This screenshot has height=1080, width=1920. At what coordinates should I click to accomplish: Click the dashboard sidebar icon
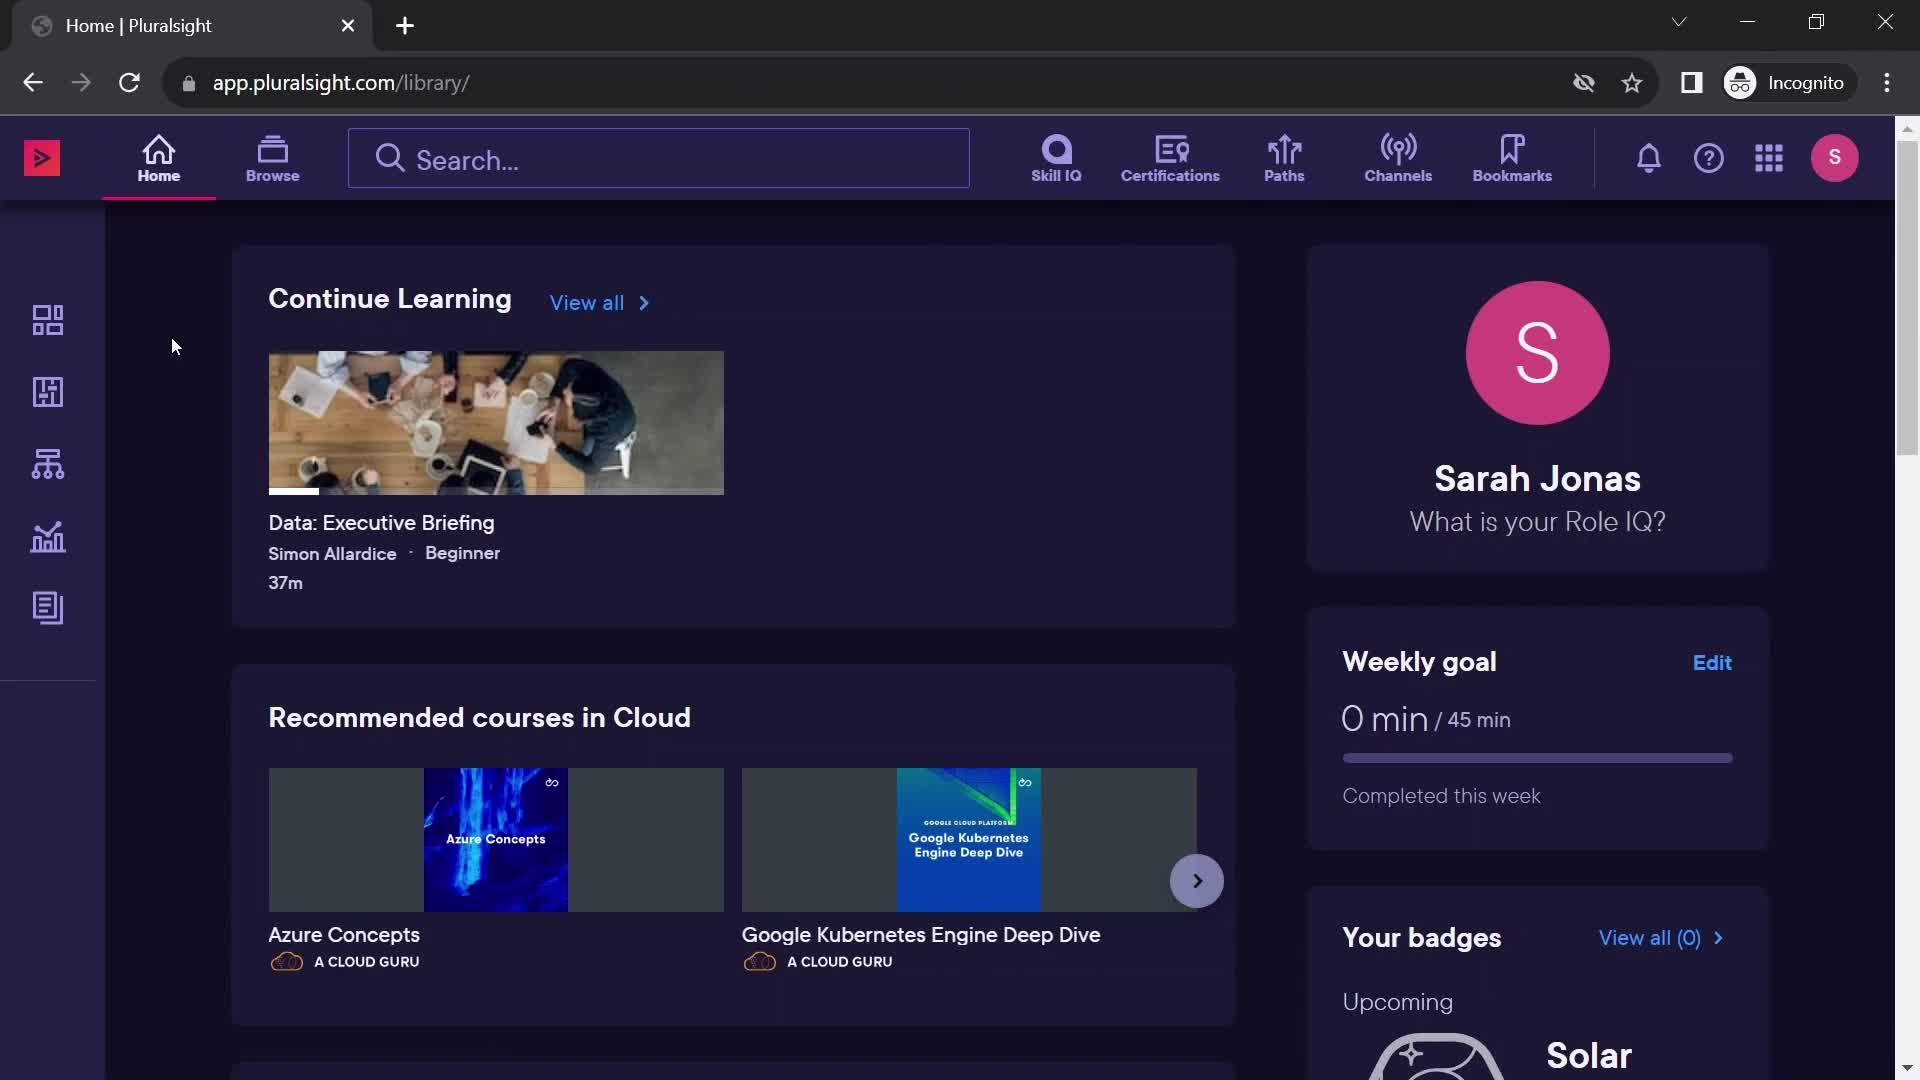pos(48,320)
